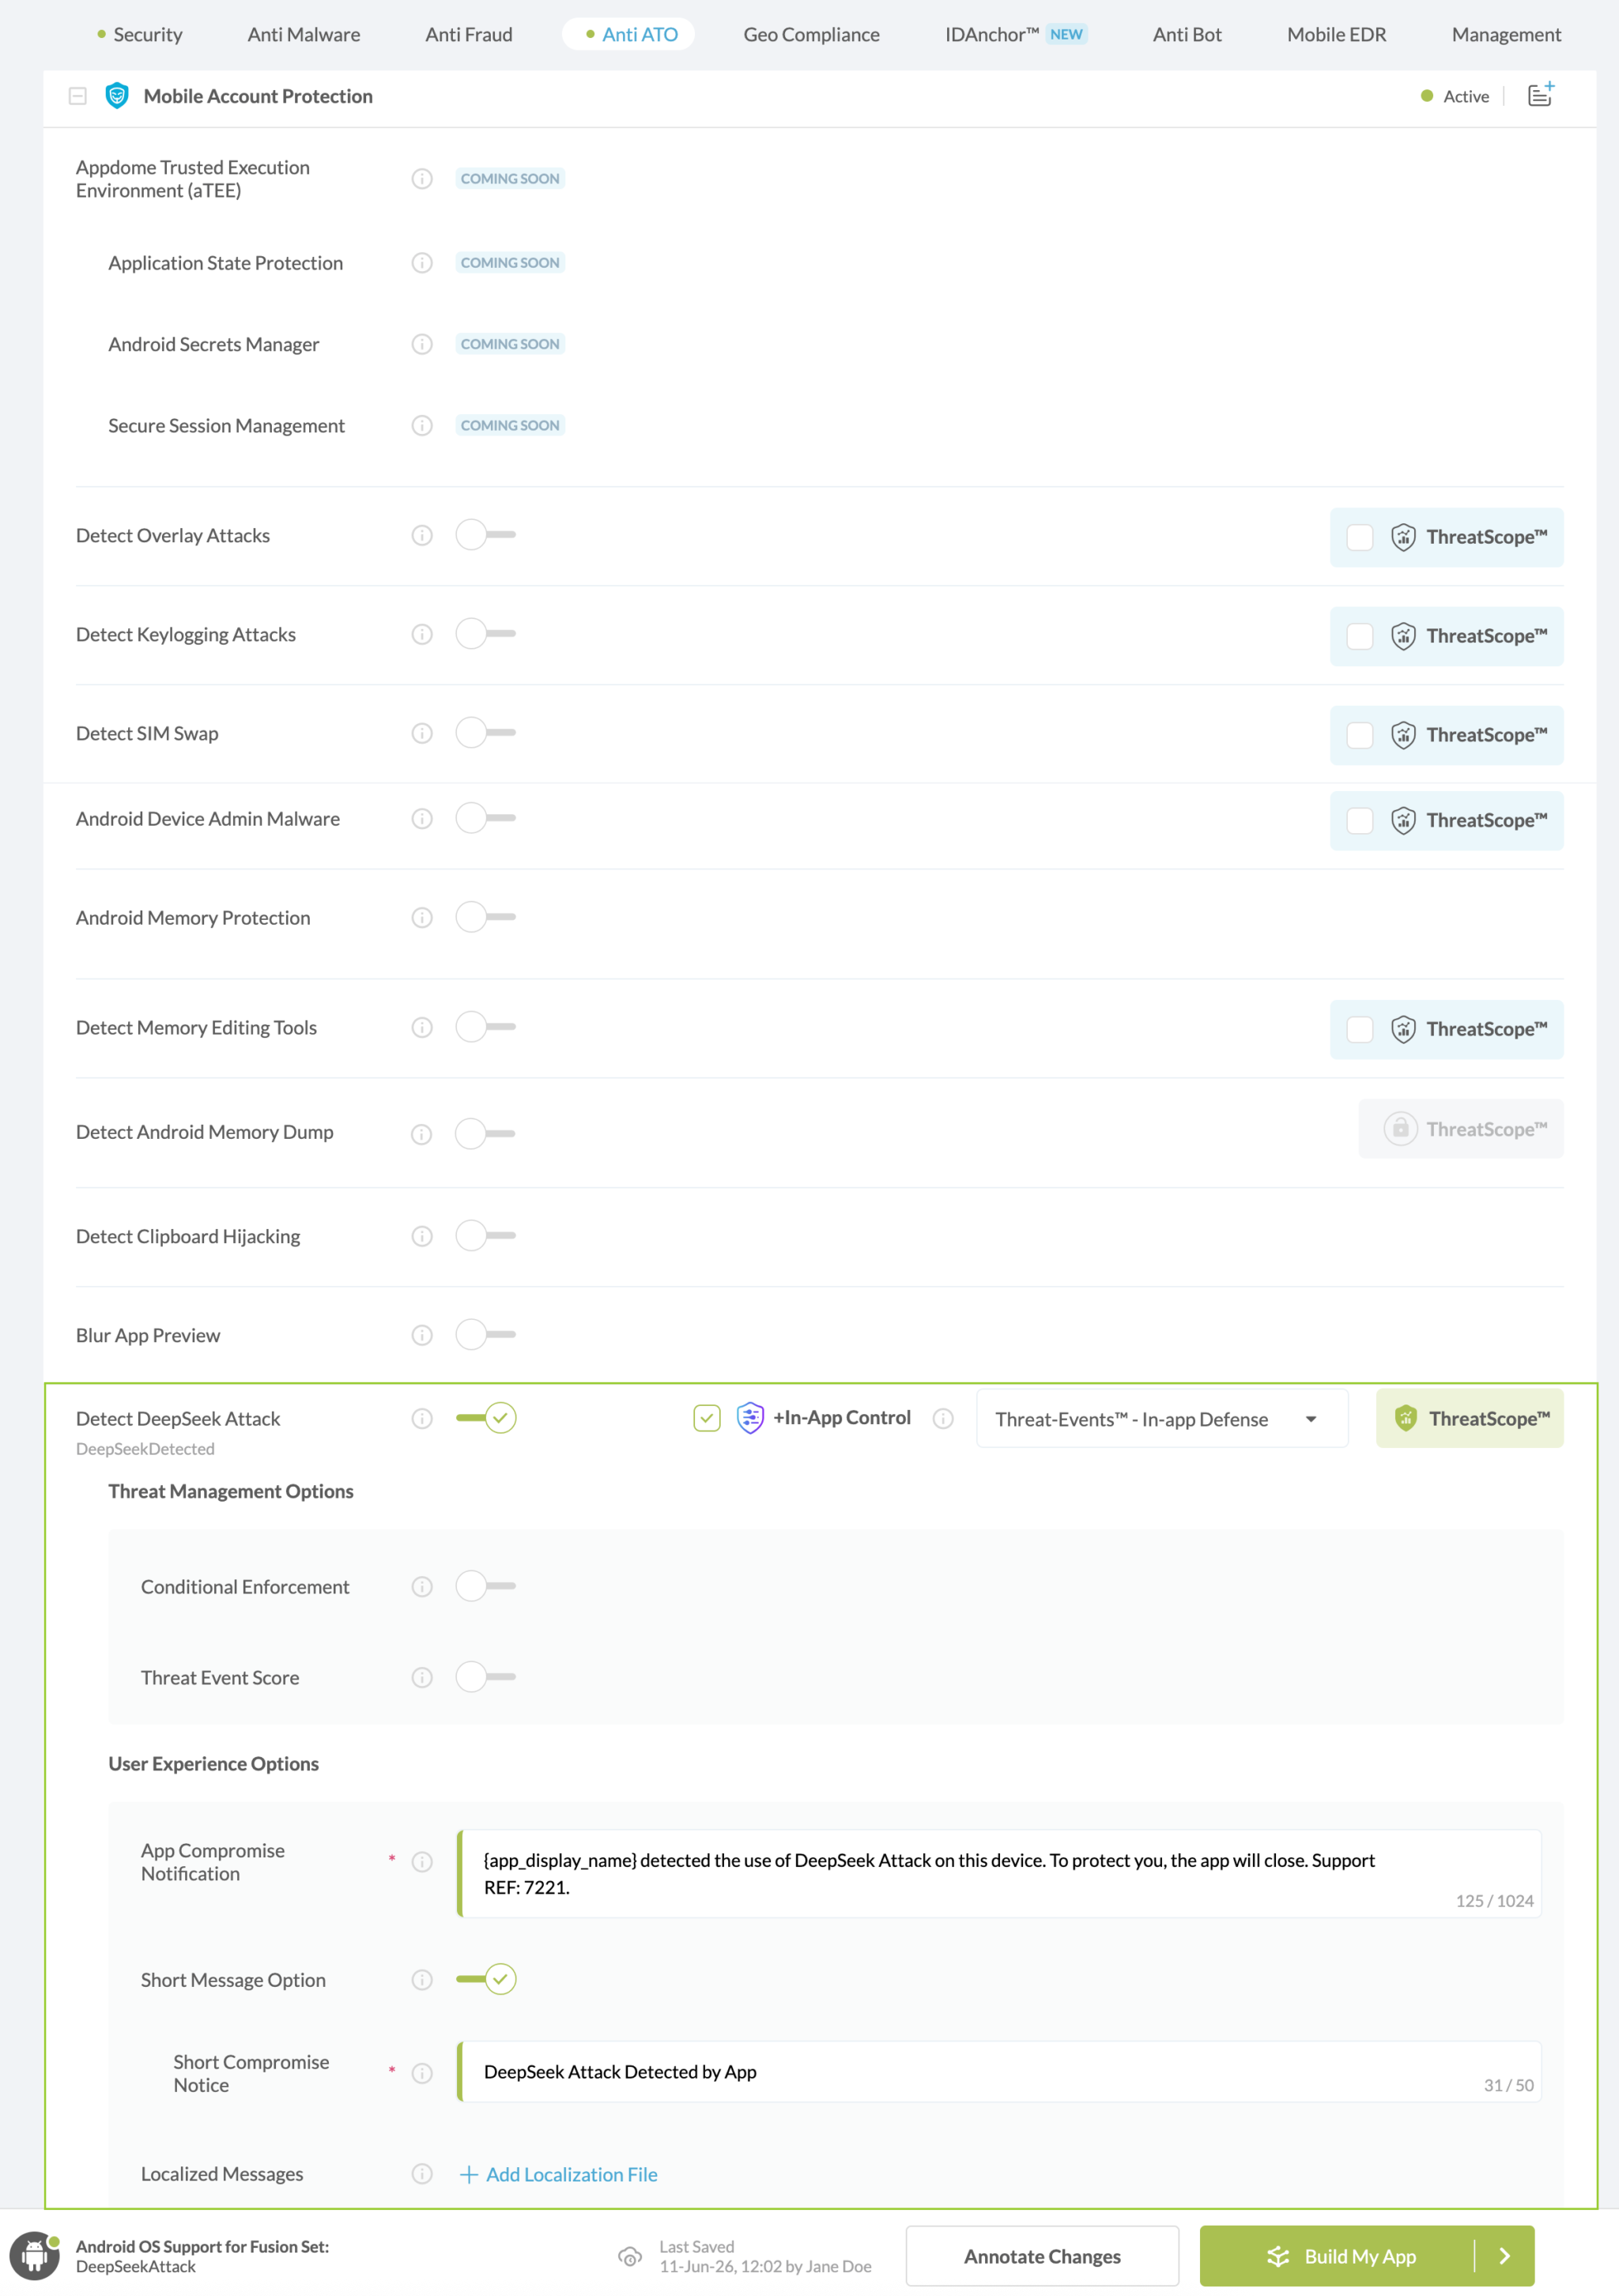Disable the Detect DeepSeek Attack toggle
The height and width of the screenshot is (2296, 1619).
tap(486, 1418)
